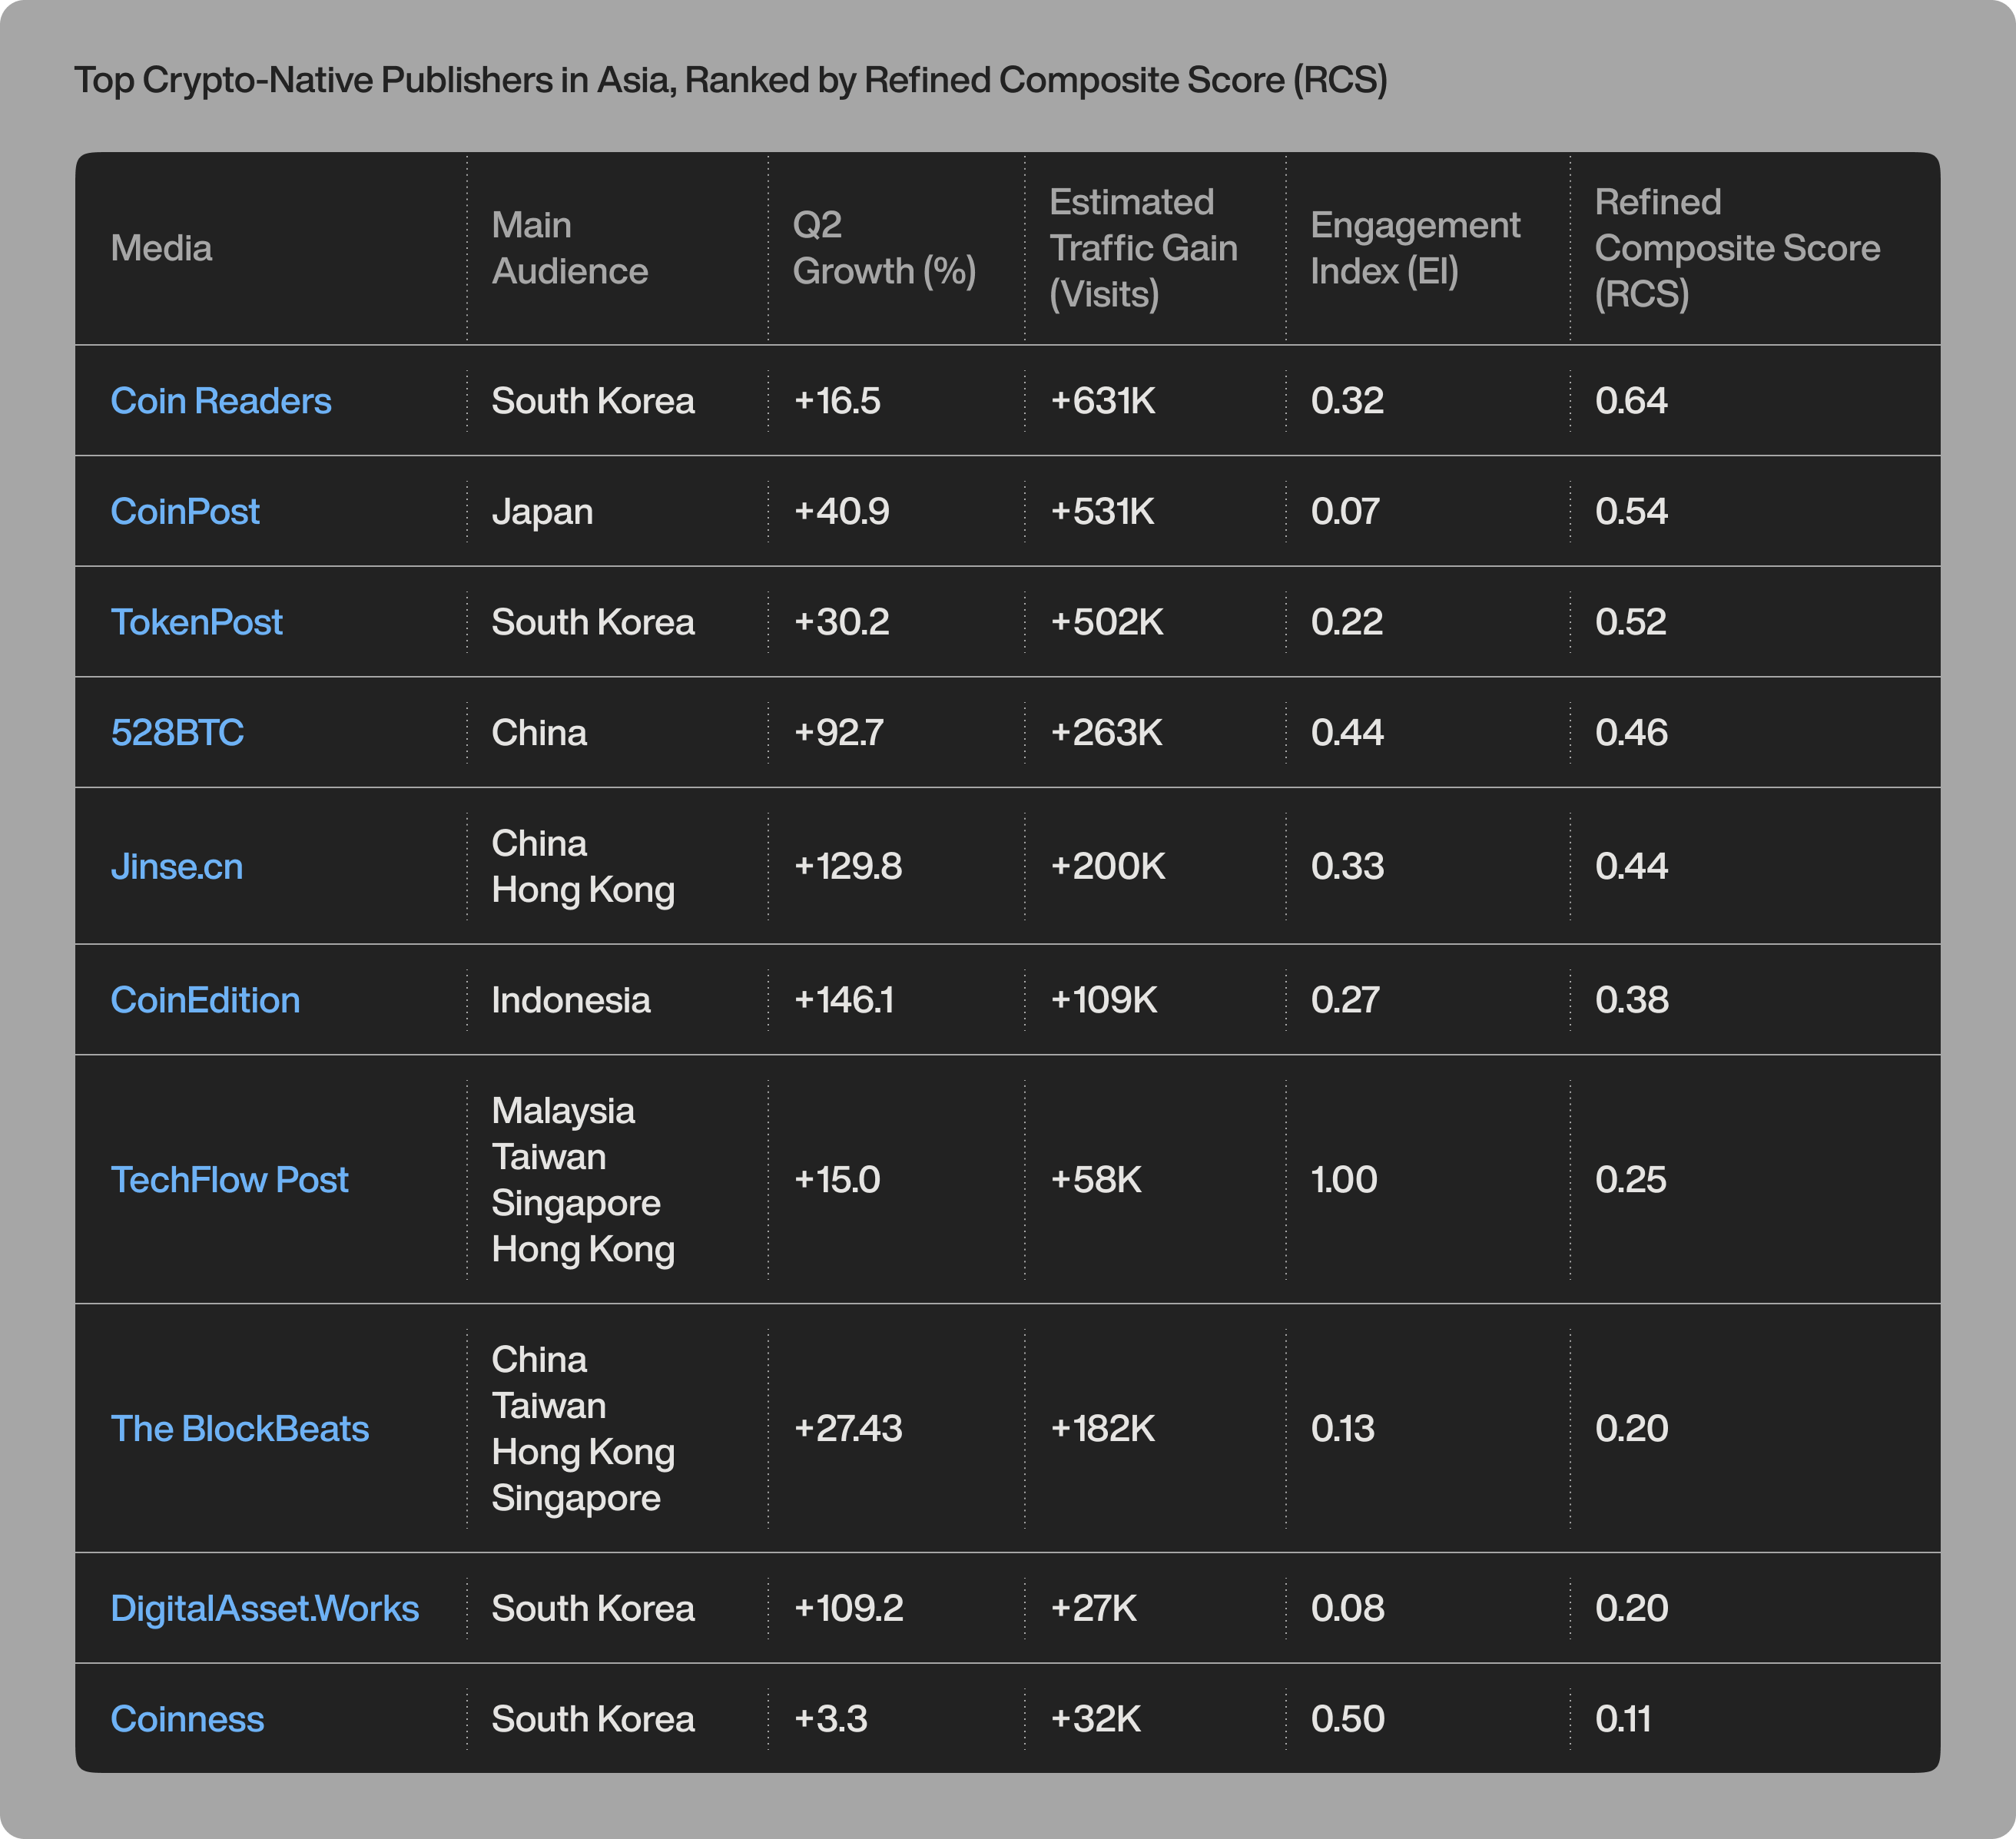
Task: Click the CoinEdition link
Action: tap(205, 1000)
